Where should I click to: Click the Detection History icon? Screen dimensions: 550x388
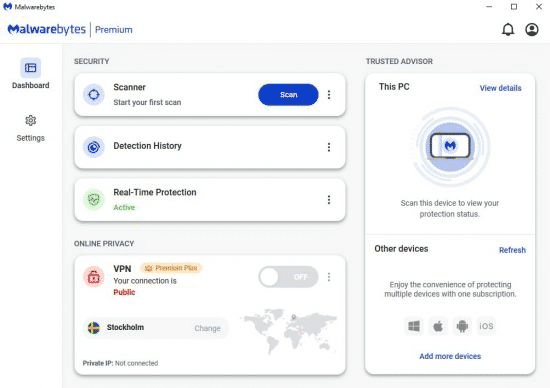click(x=94, y=147)
